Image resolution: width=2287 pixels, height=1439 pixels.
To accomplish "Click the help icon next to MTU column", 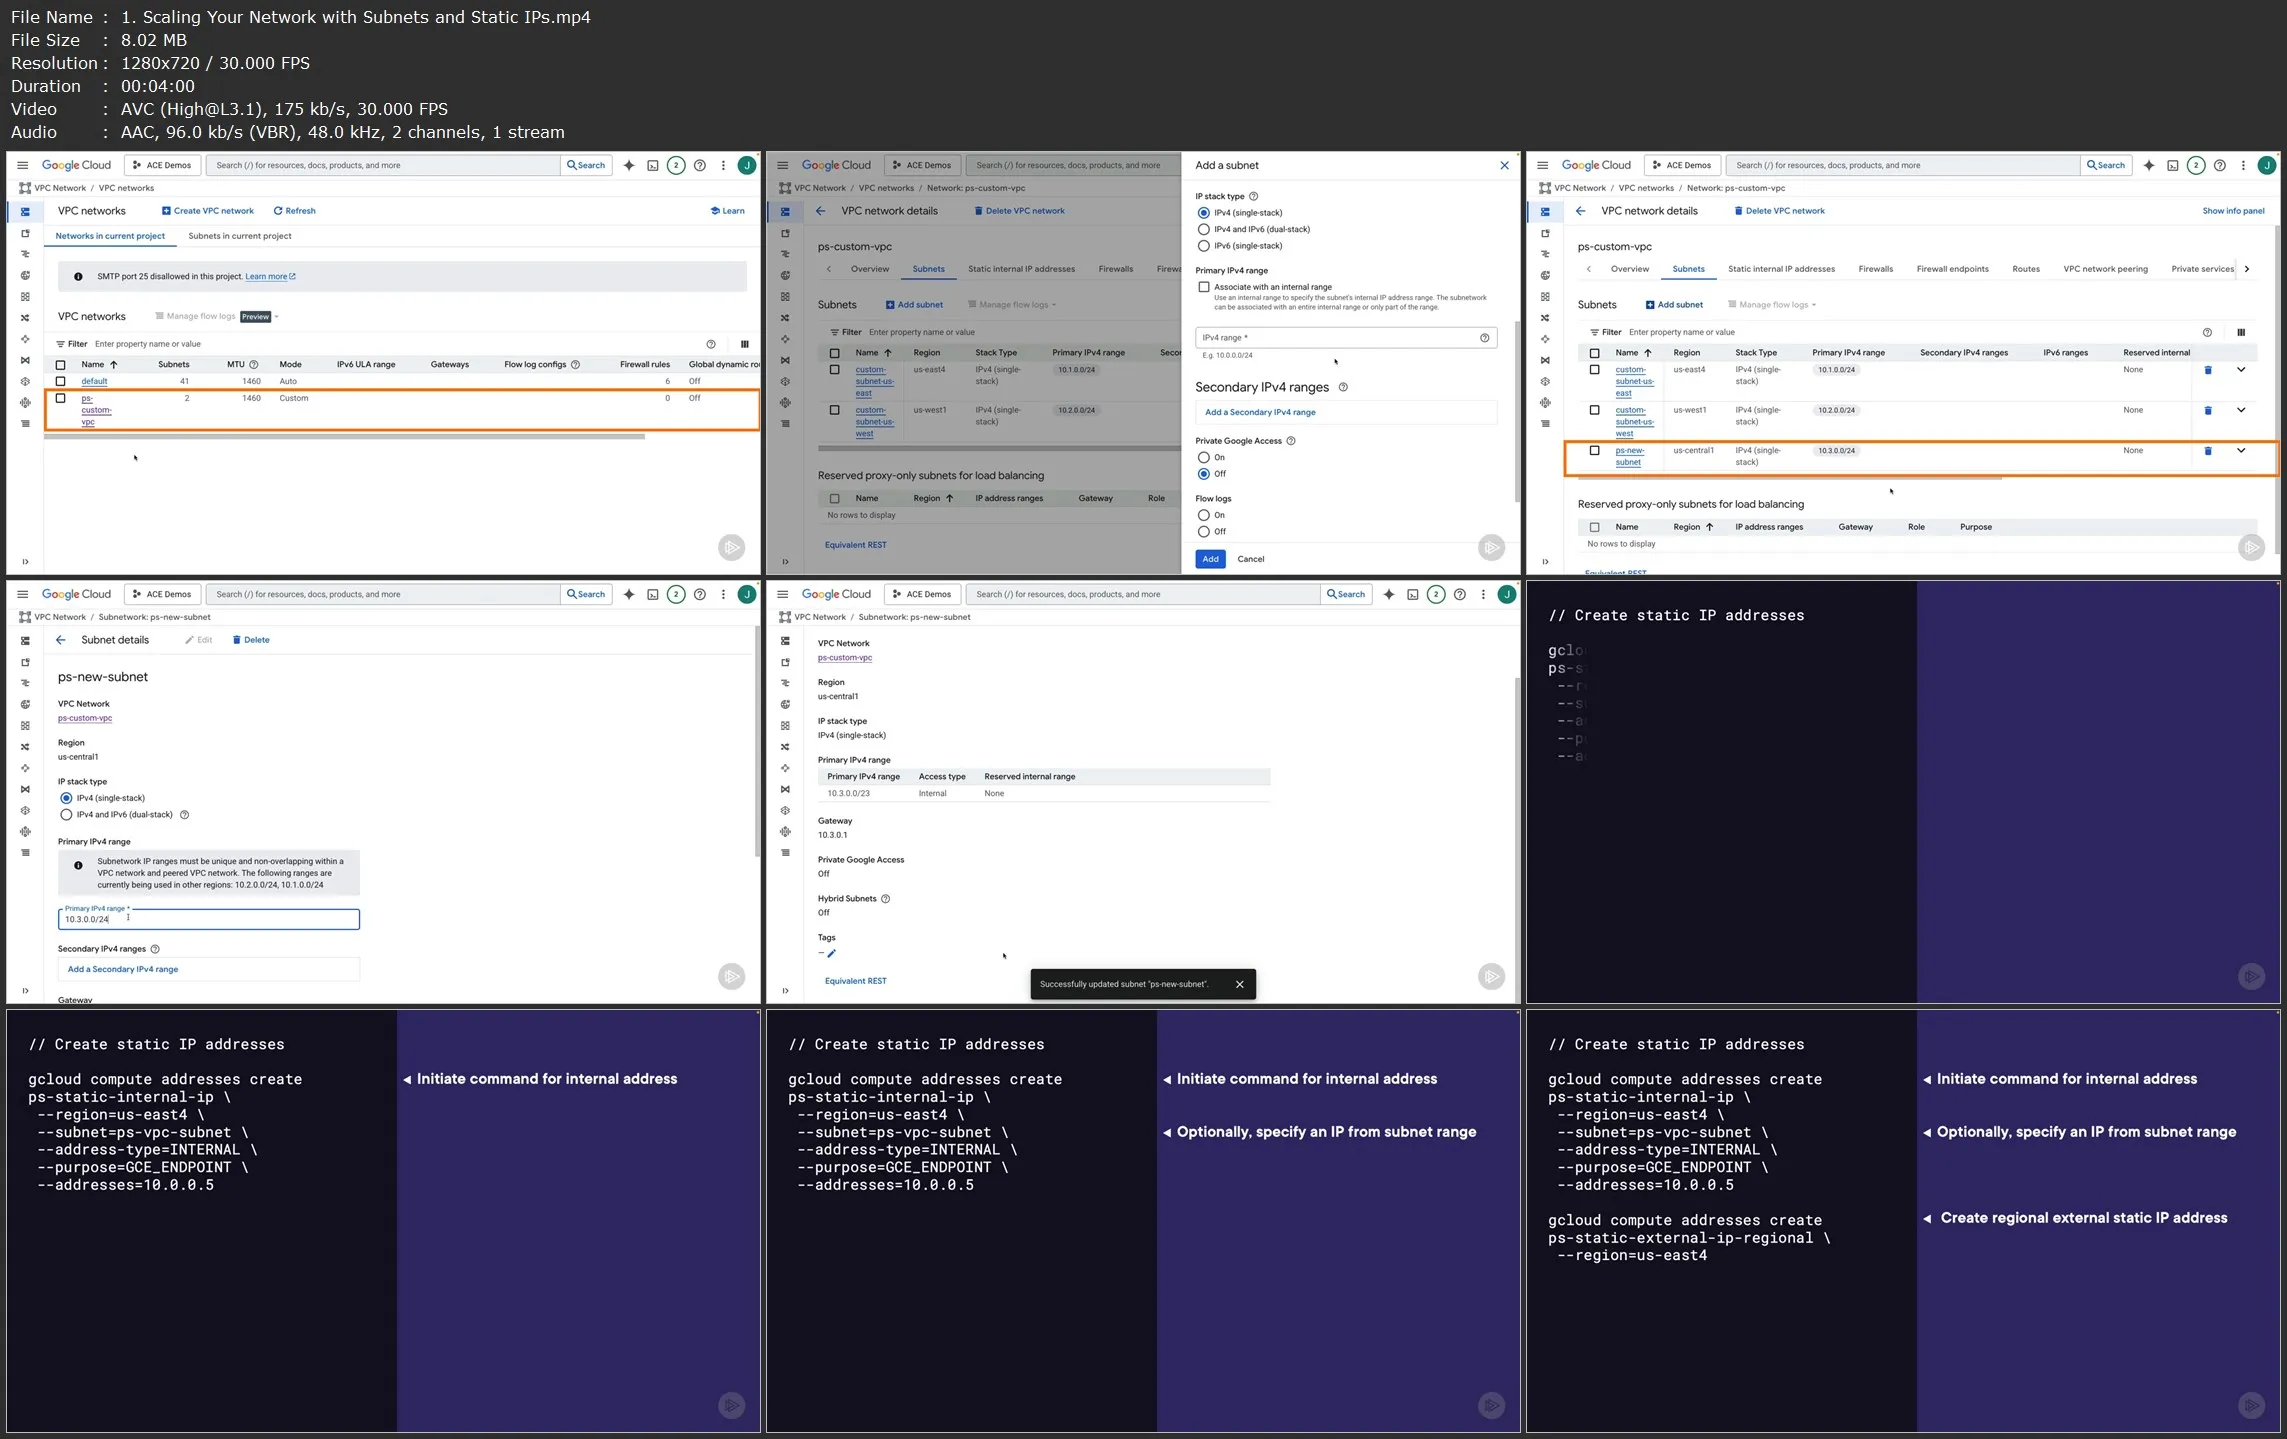I will tap(253, 365).
